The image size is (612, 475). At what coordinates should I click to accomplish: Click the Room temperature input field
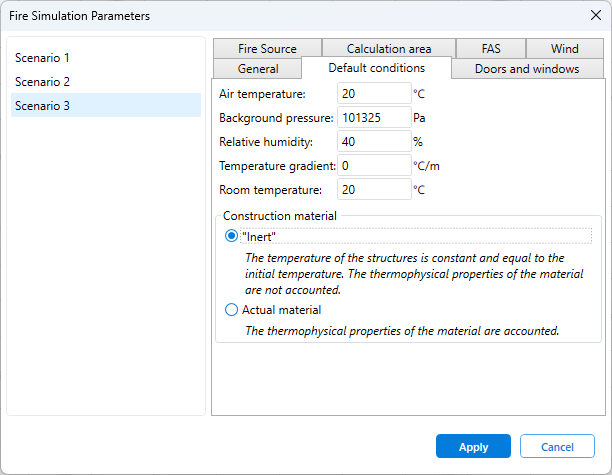pyautogui.click(x=374, y=190)
